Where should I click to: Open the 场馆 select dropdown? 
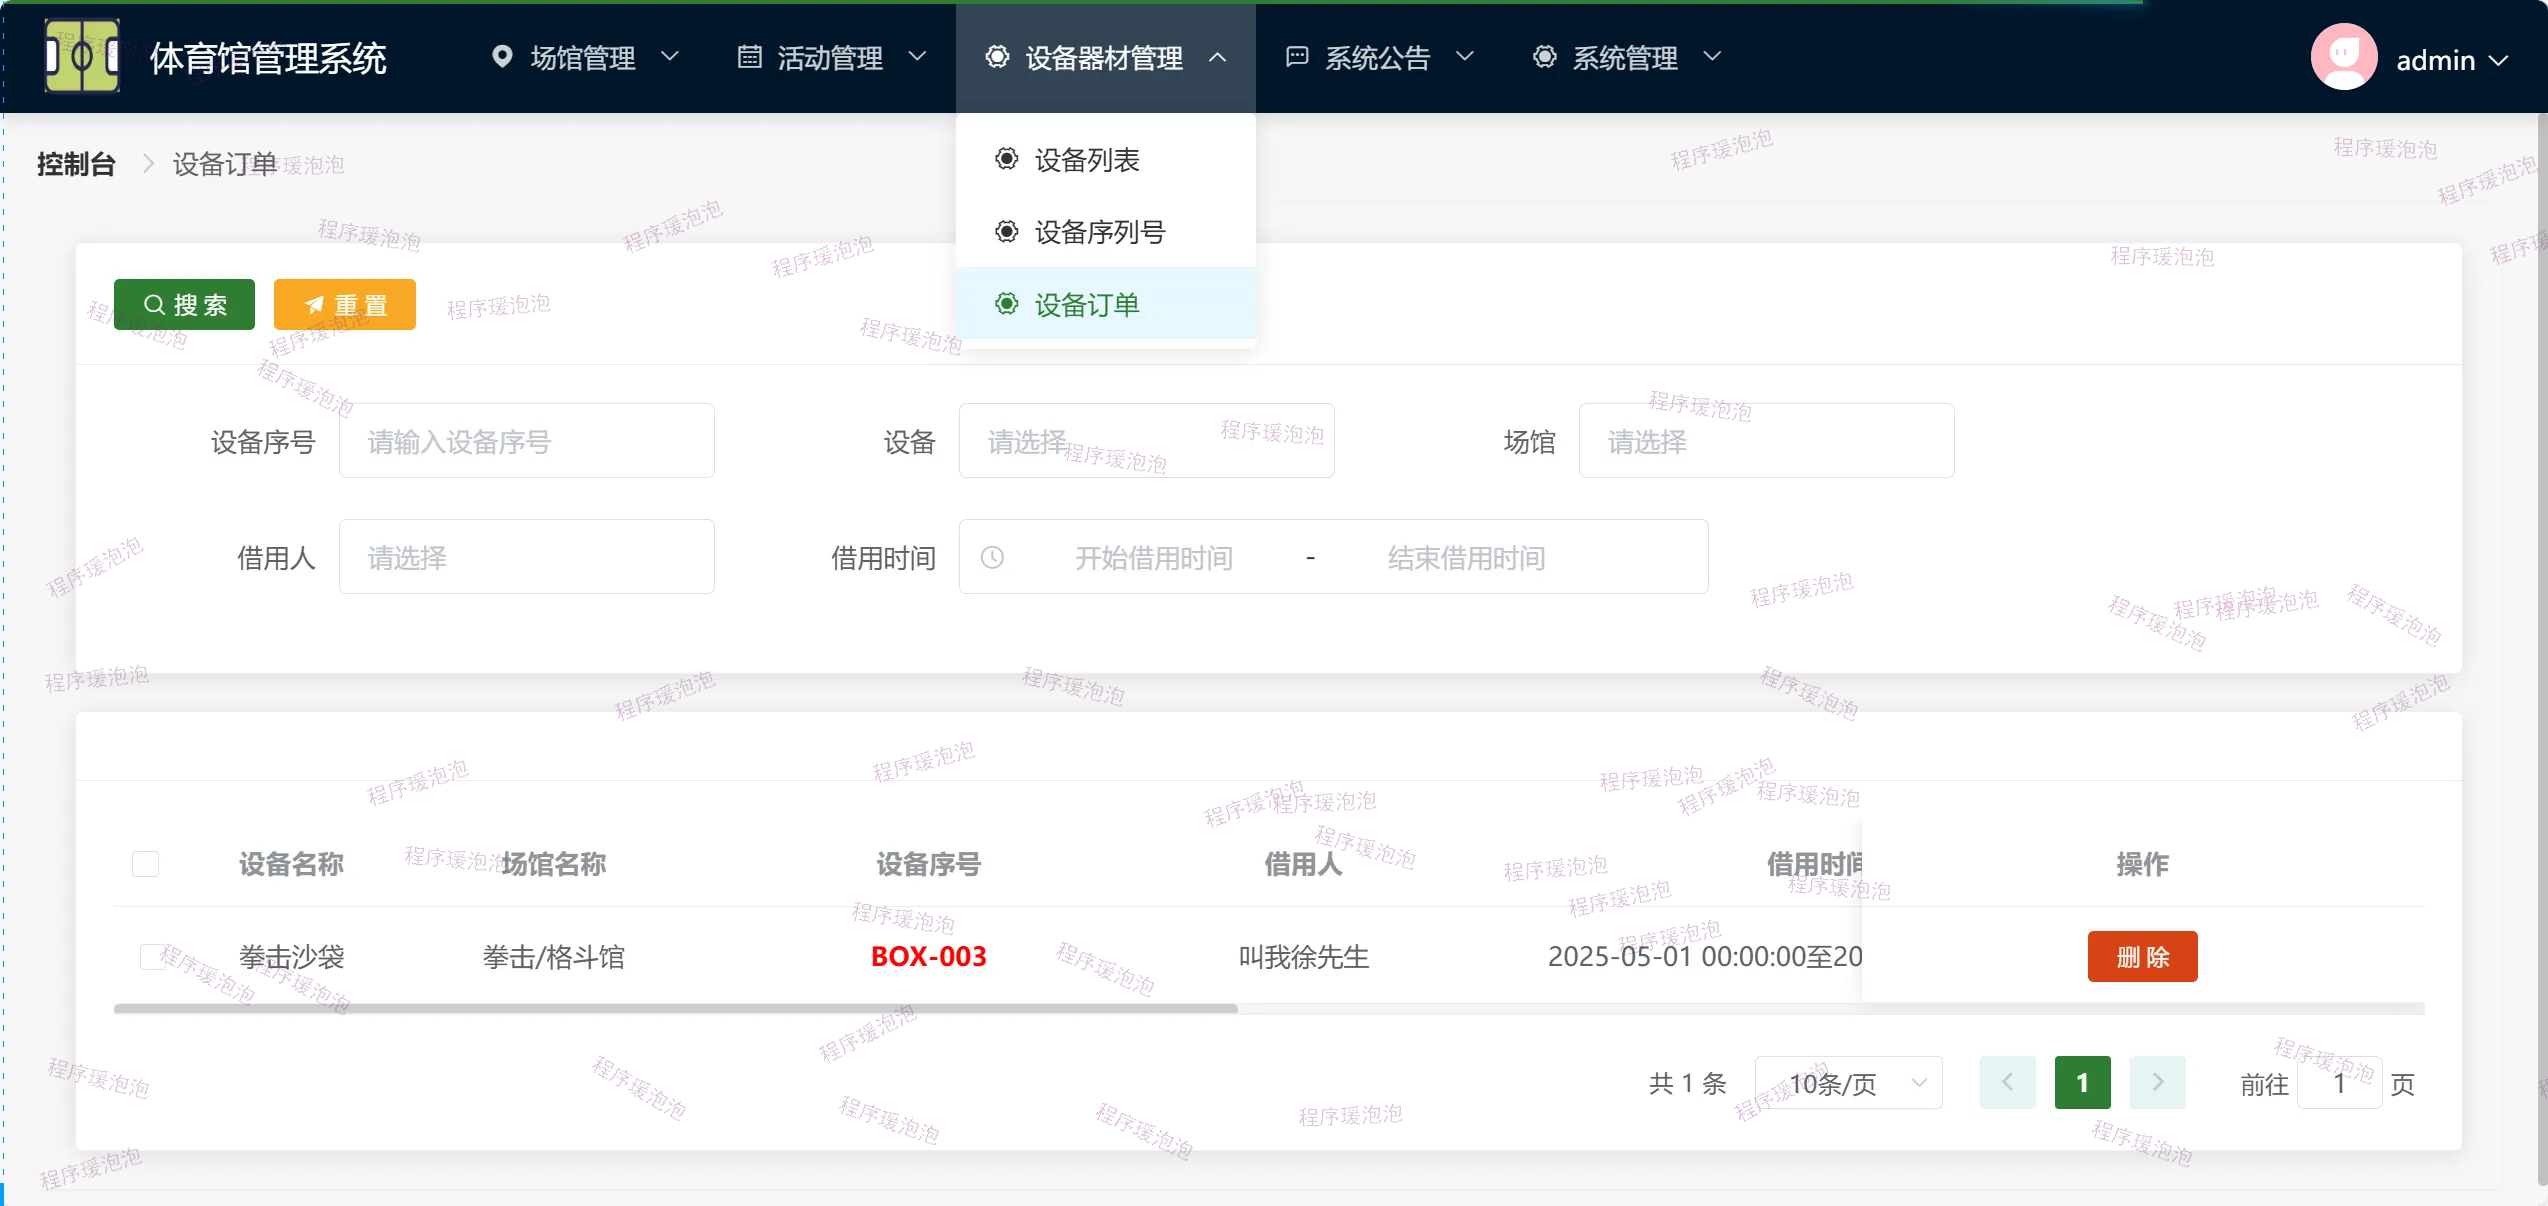pos(1765,441)
